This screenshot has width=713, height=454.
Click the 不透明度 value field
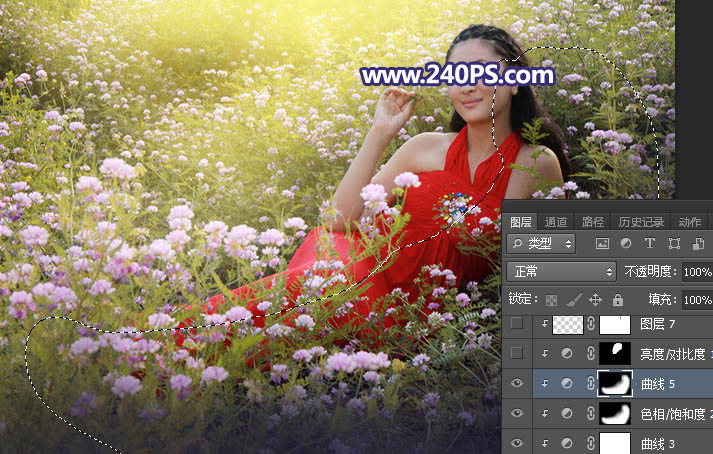[697, 272]
